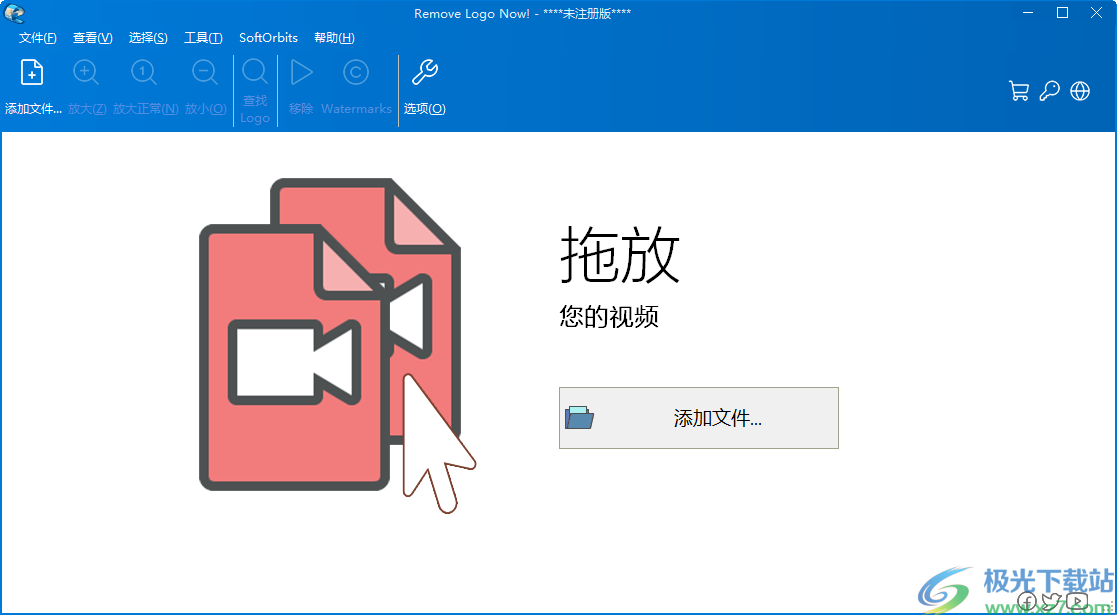Click the Zoom Normal (放大正常) icon
The image size is (1117, 615).
144,72
